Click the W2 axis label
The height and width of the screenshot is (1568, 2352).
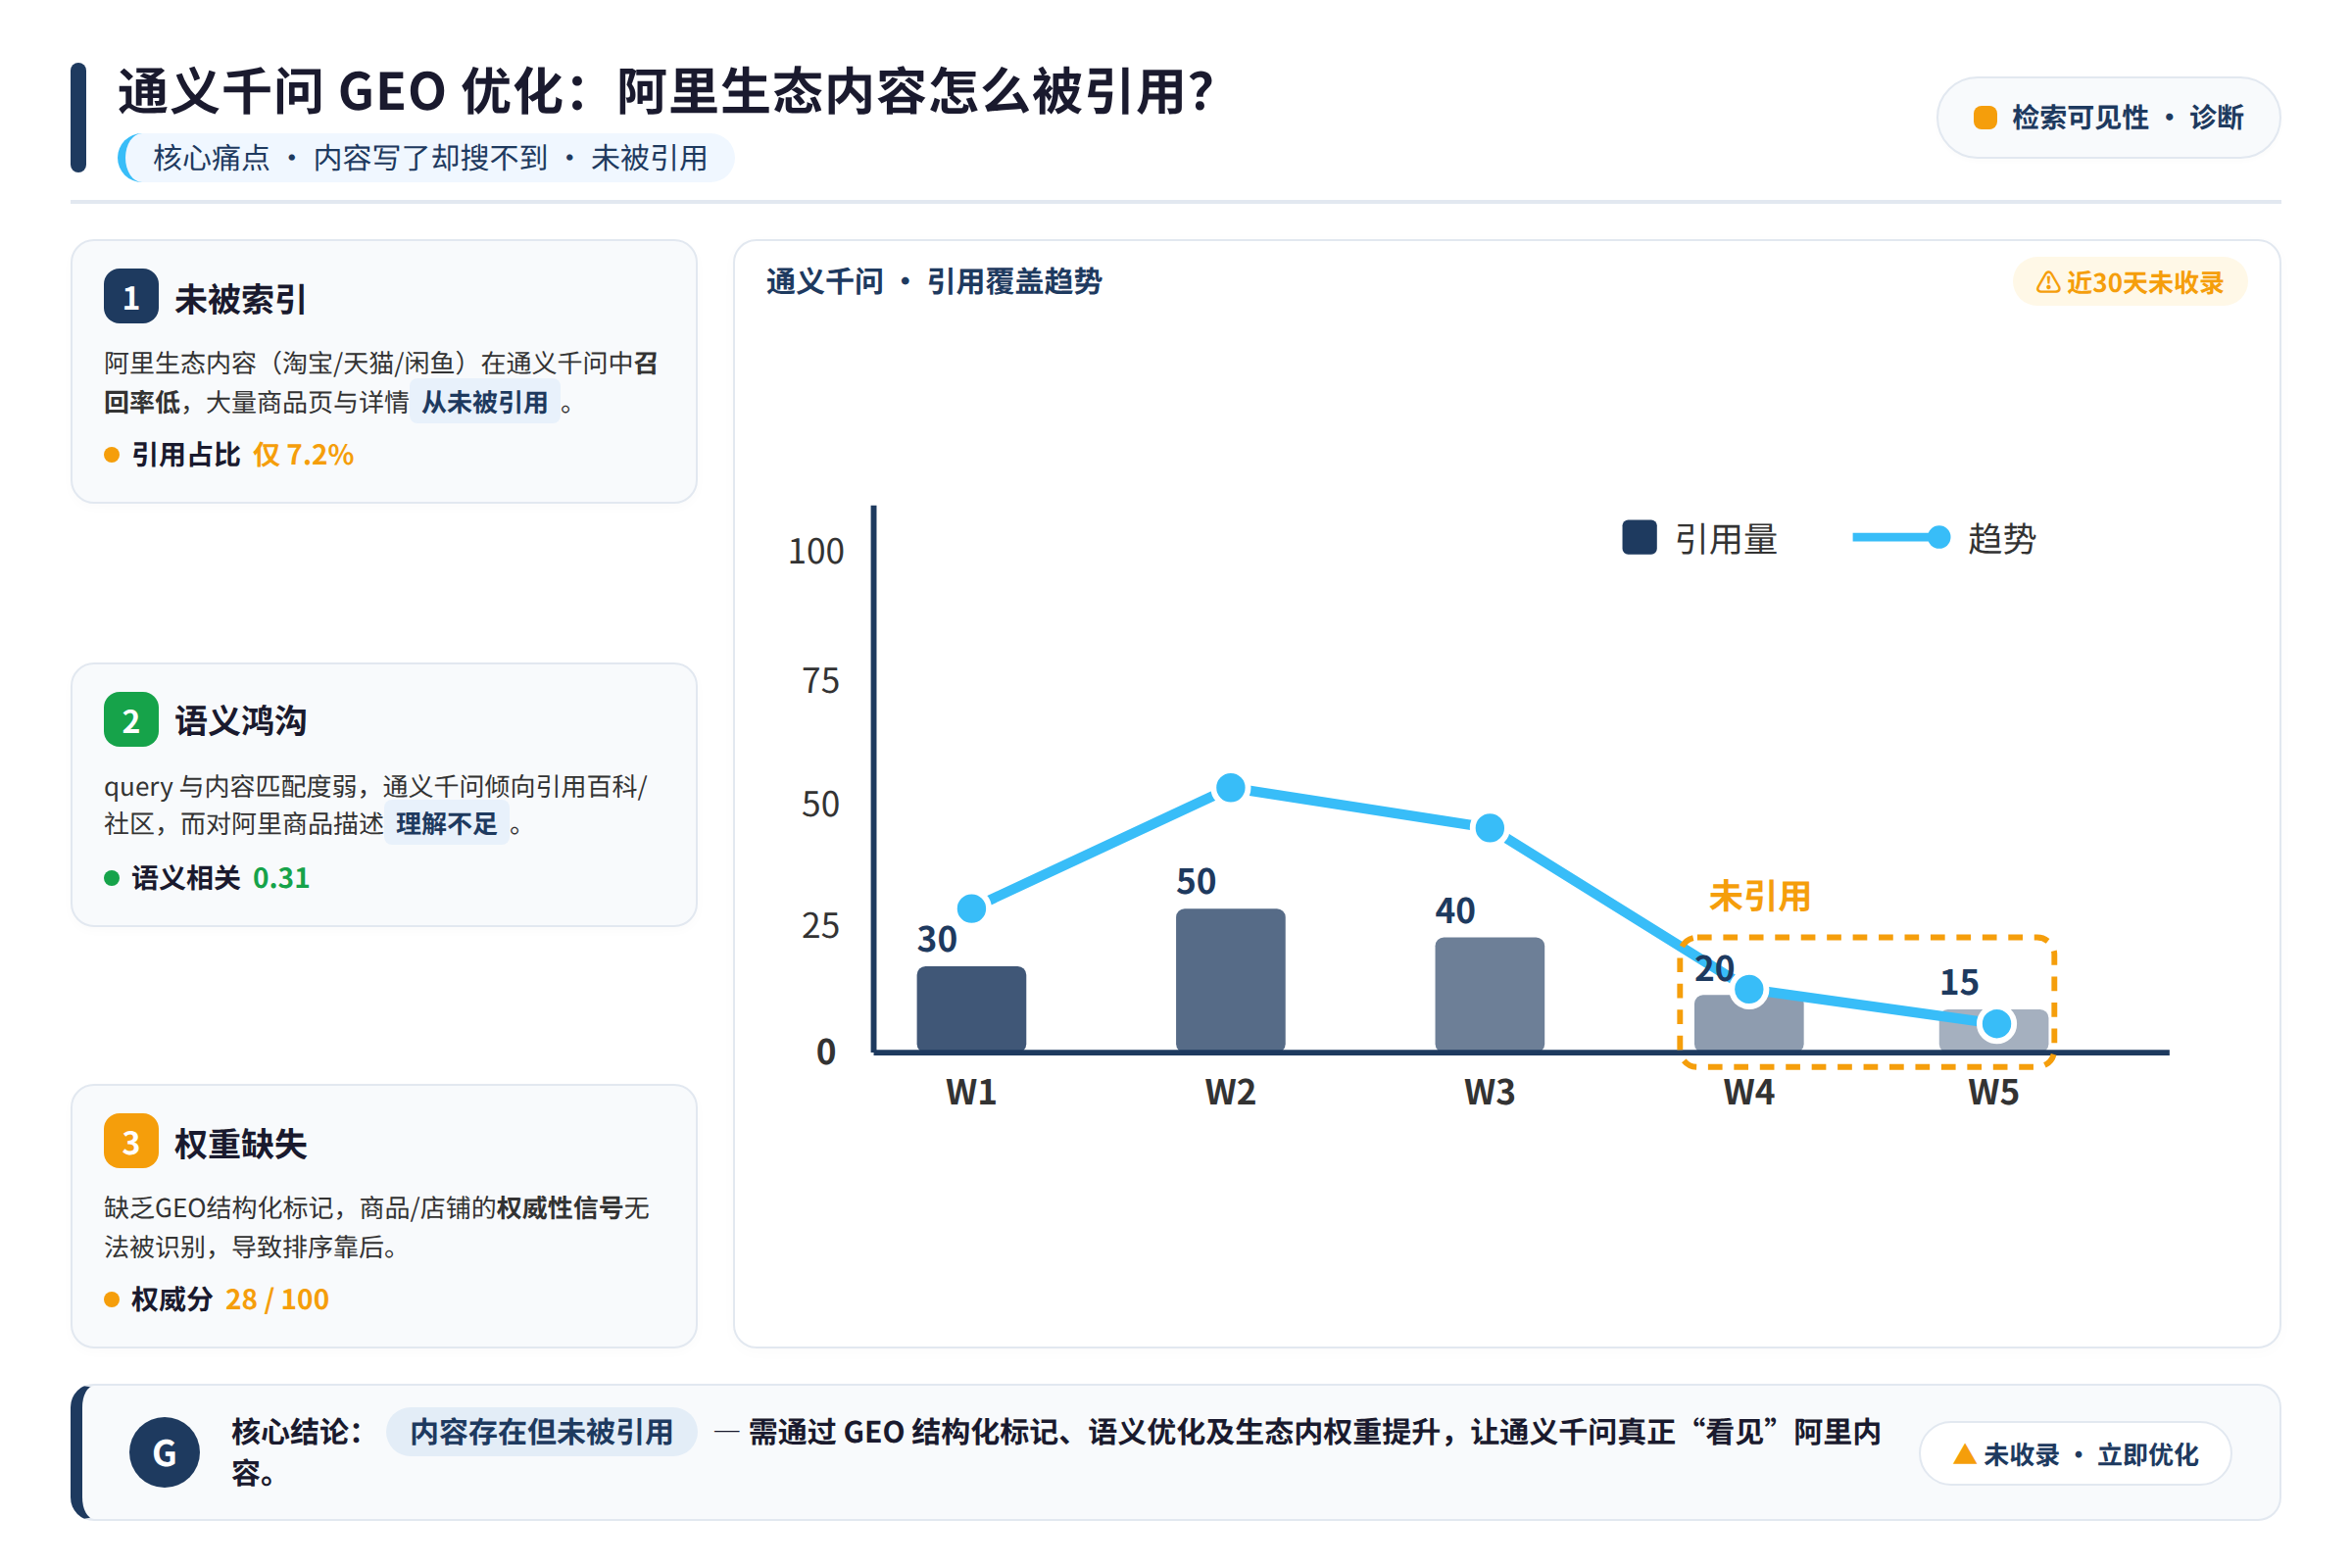coord(1231,1092)
